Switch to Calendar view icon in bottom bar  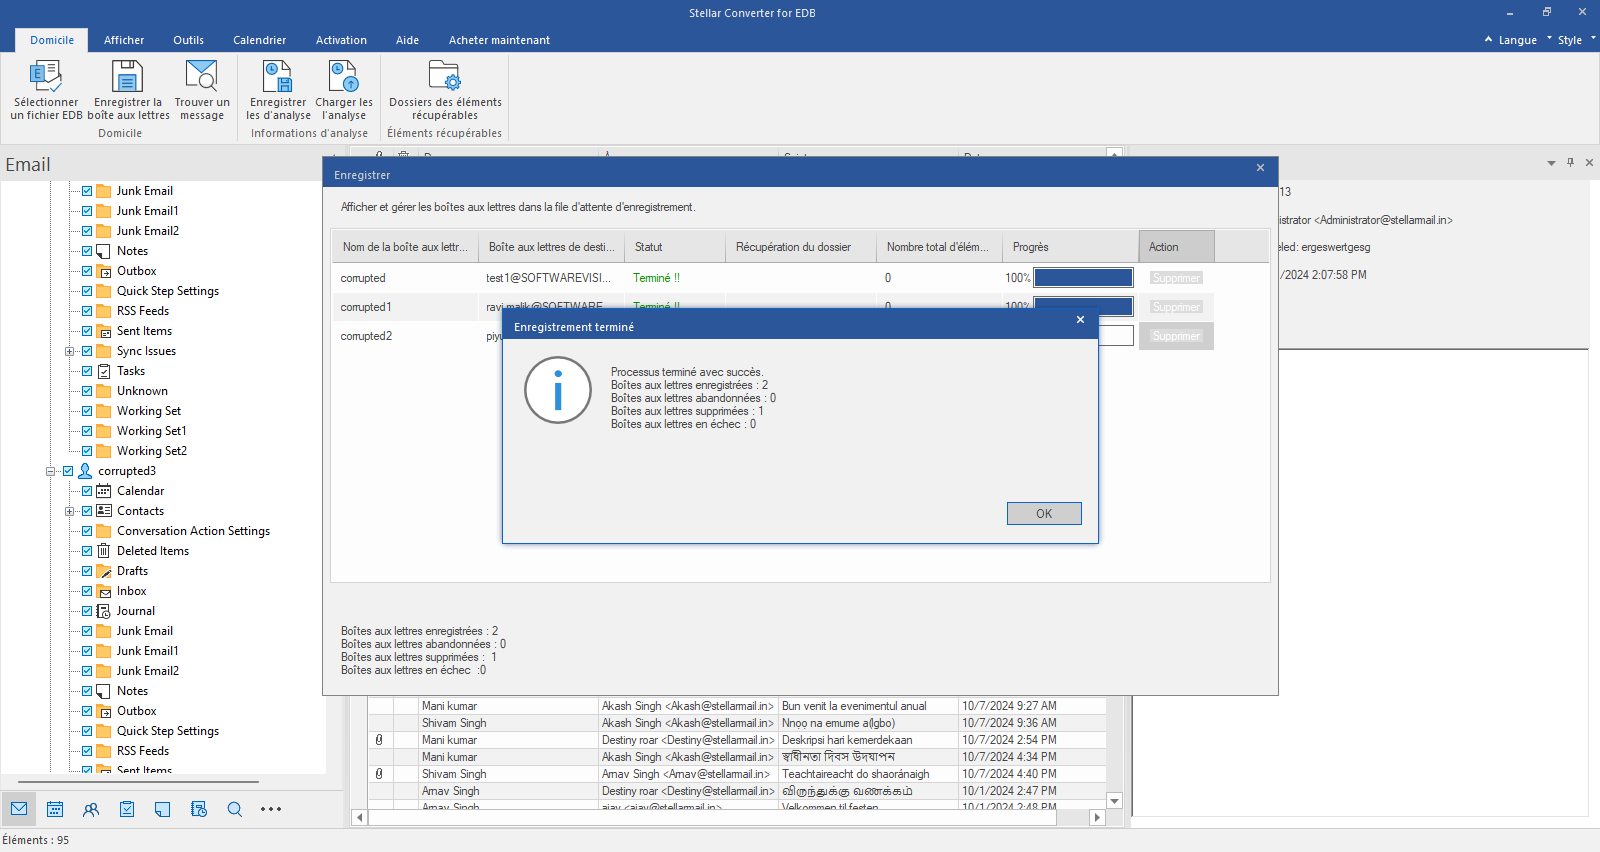click(x=55, y=809)
